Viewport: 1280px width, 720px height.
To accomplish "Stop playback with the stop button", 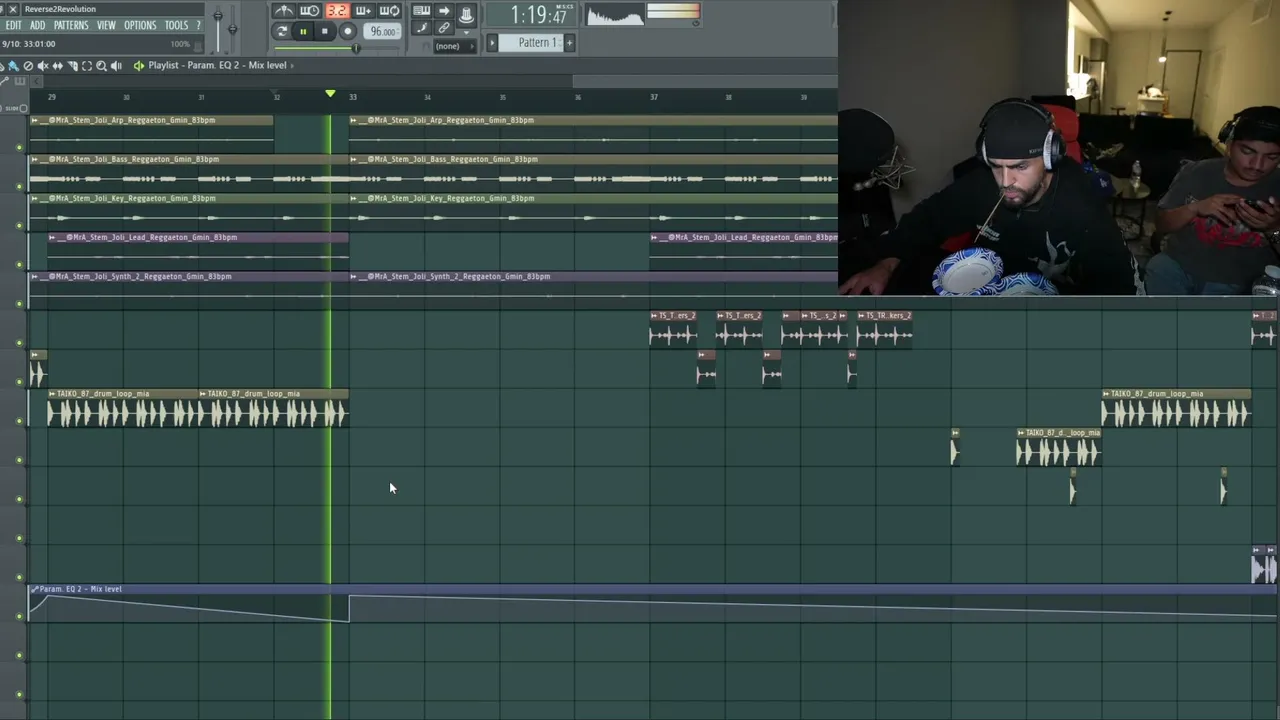I will 325,32.
